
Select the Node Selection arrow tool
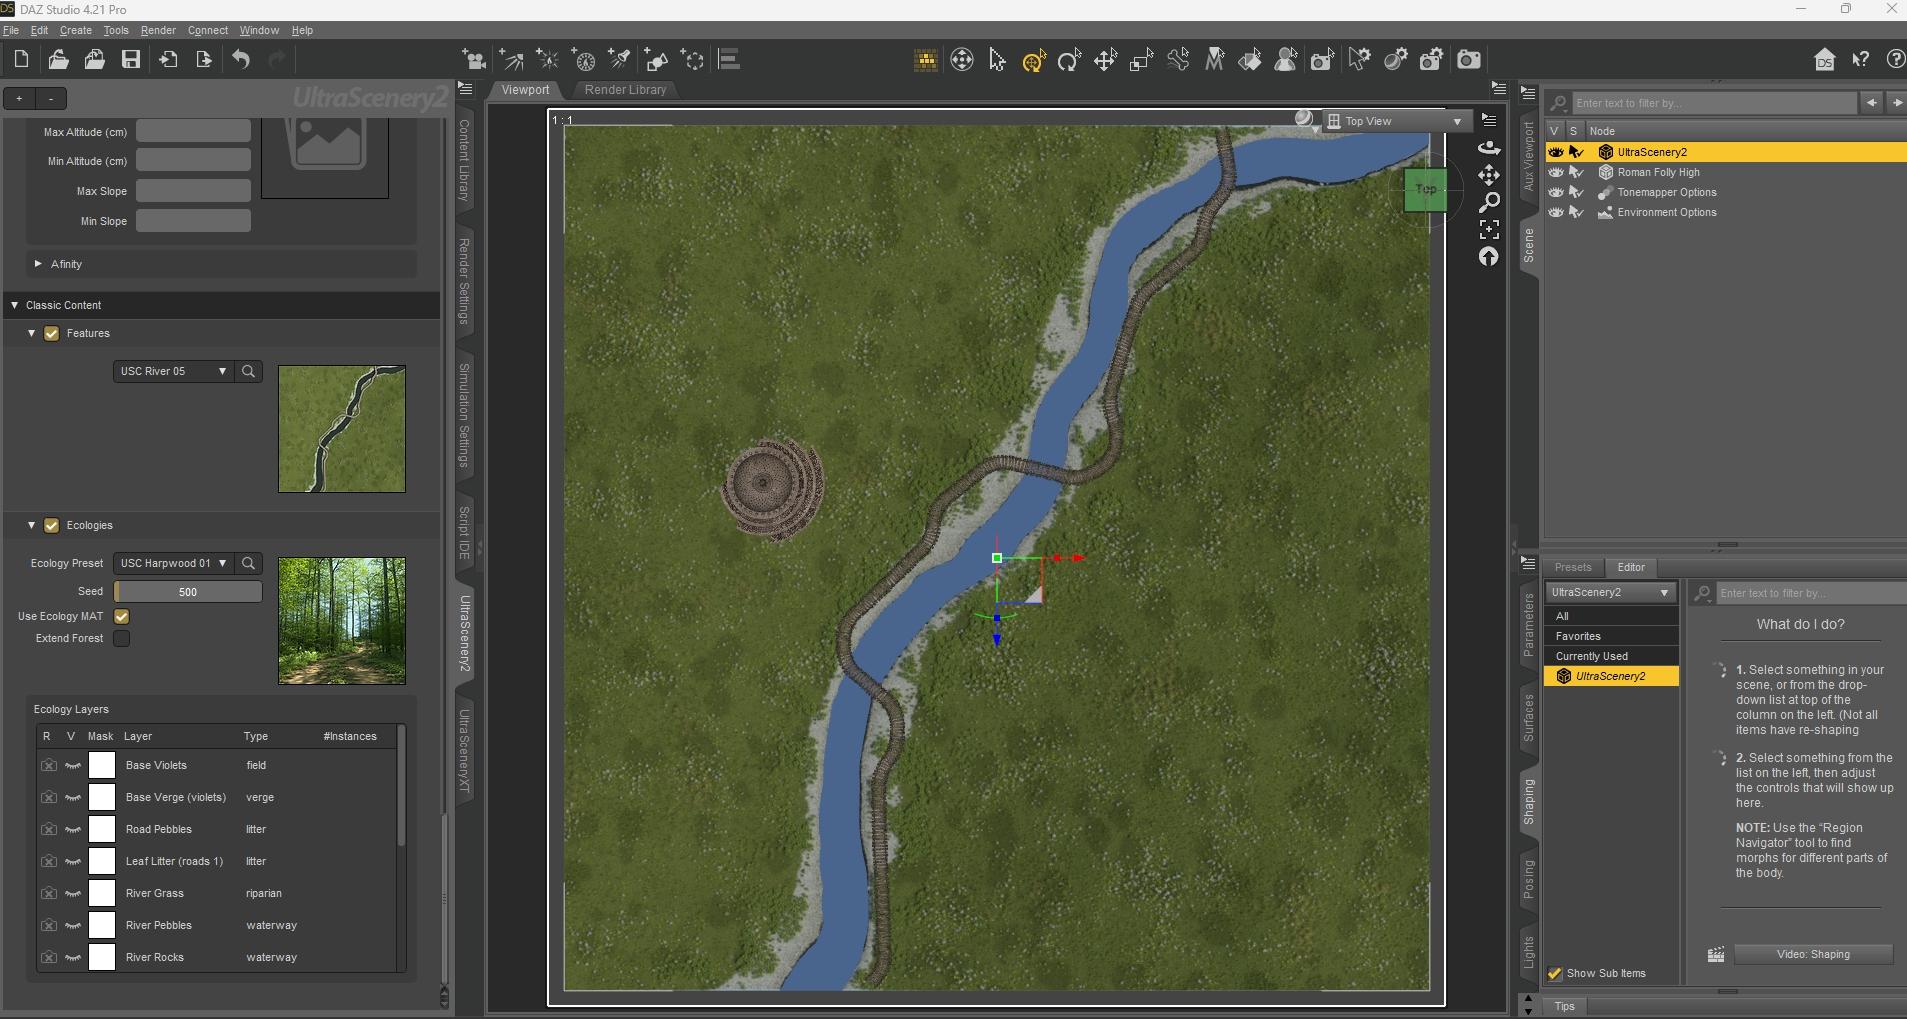[997, 60]
